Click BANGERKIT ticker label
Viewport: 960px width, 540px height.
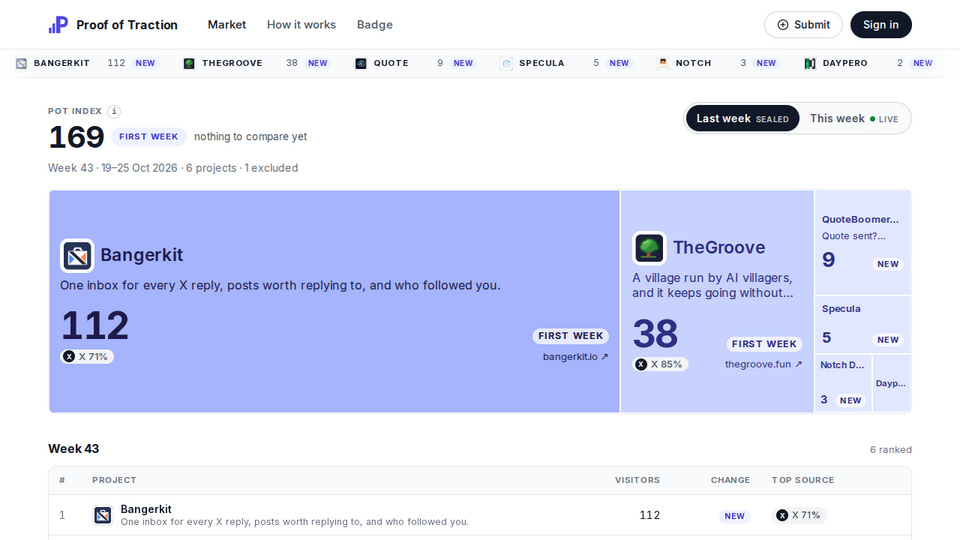[x=62, y=63]
